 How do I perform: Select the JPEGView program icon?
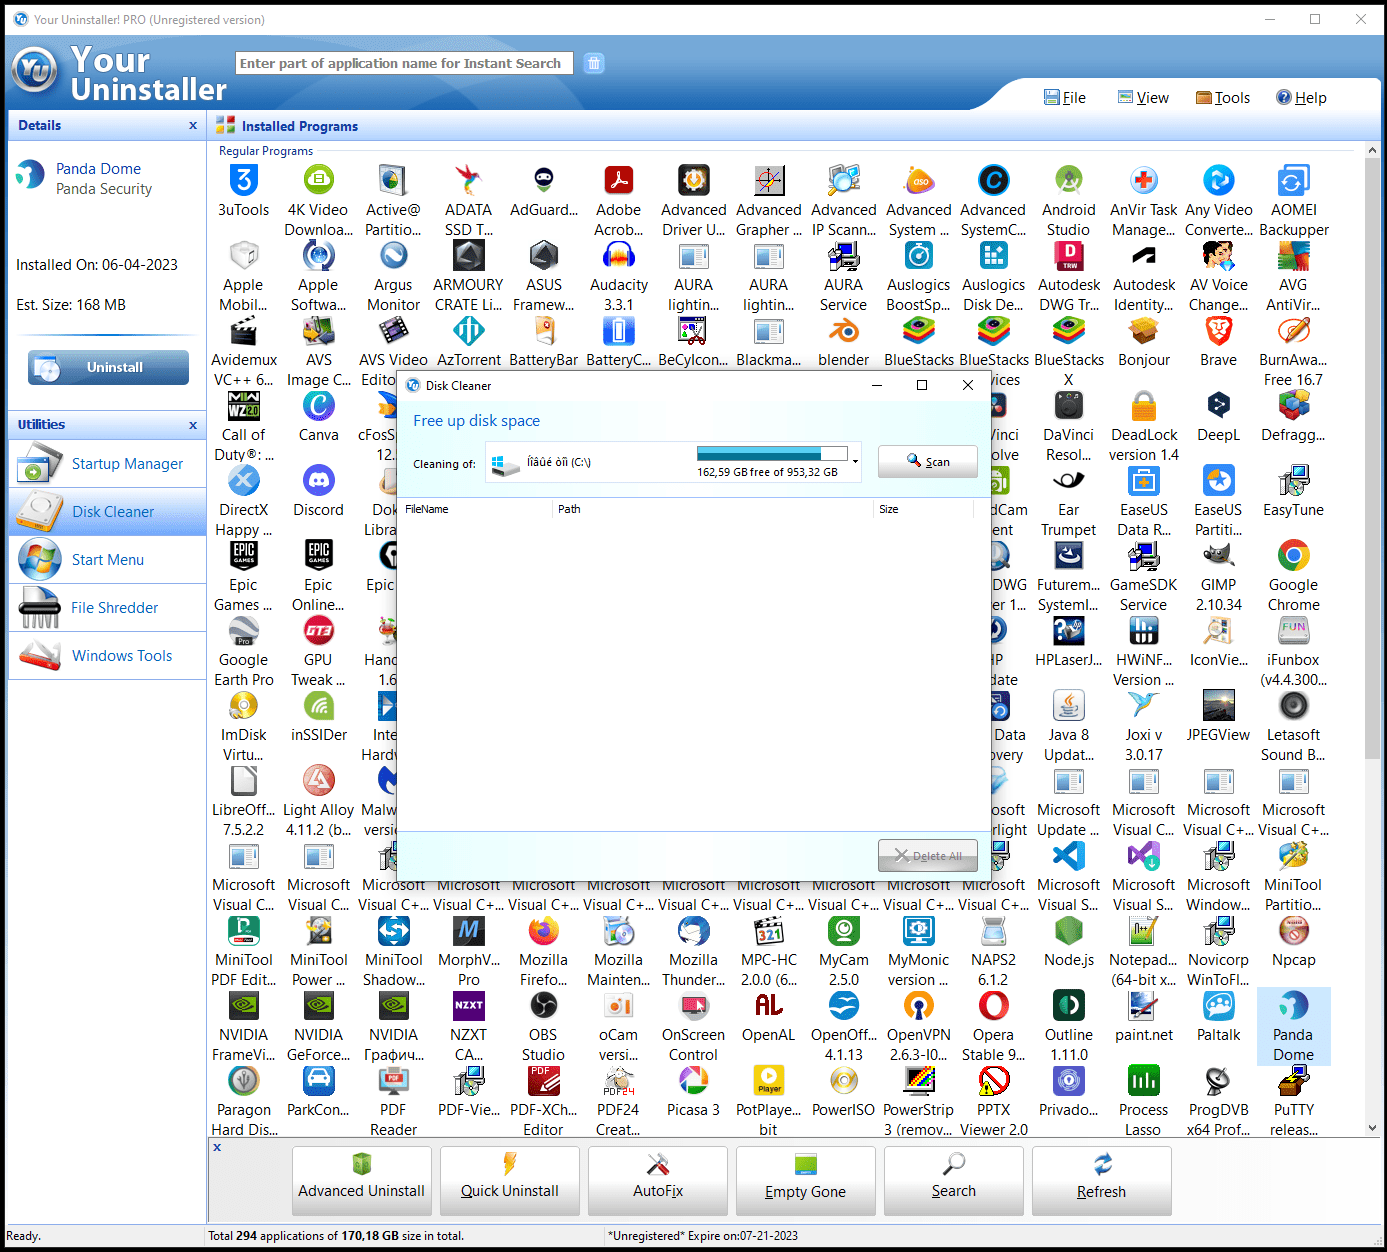click(x=1219, y=706)
